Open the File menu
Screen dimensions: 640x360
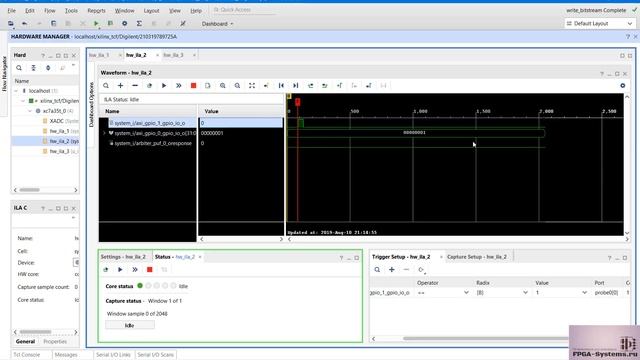pyautogui.click(x=11, y=11)
